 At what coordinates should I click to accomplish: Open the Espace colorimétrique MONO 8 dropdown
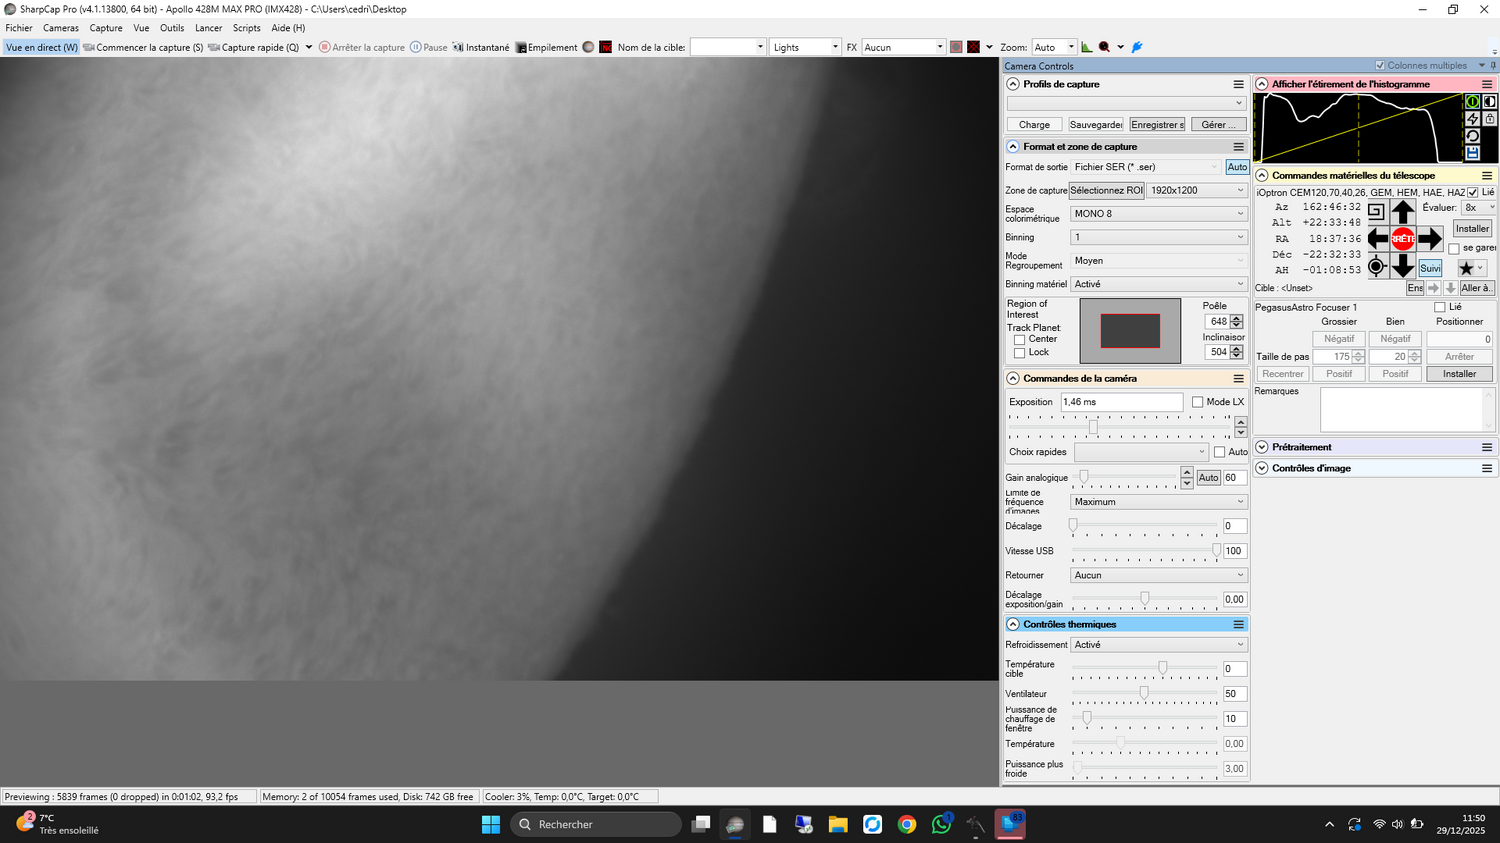click(1158, 214)
